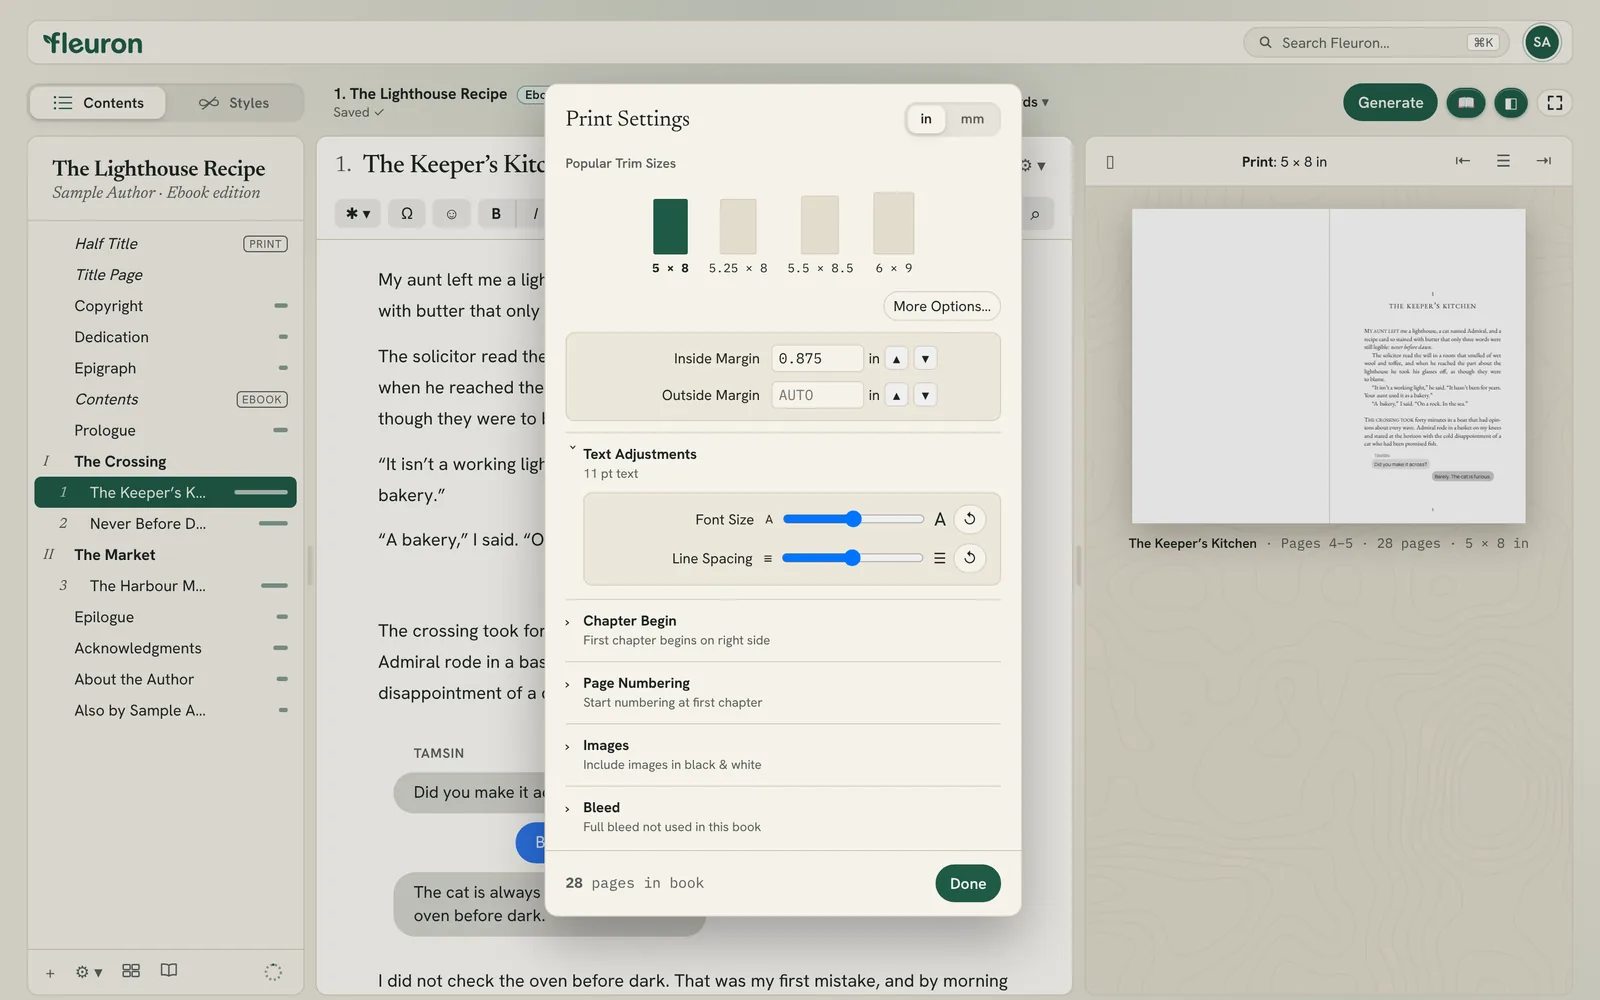The image size is (1600, 1000).
Task: Click the book preview icon beside Generate
Action: click(1465, 102)
